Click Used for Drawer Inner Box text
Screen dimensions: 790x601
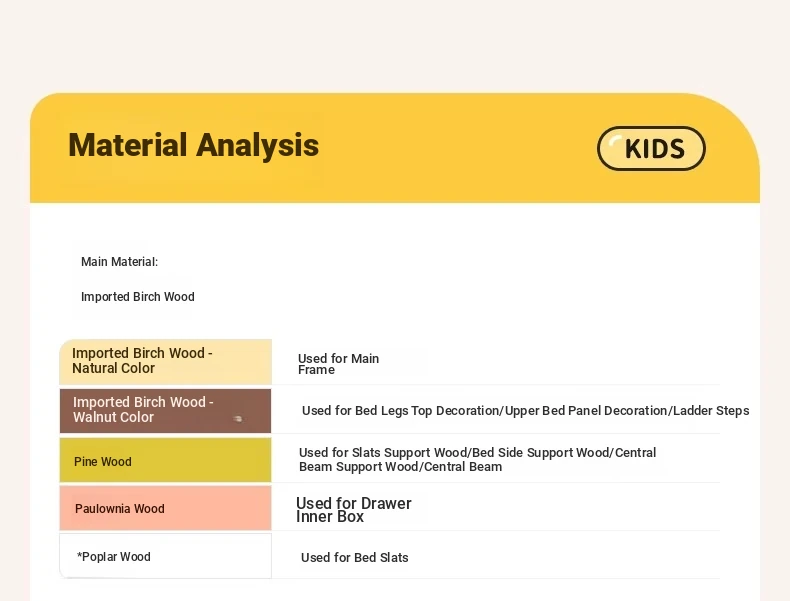pyautogui.click(x=354, y=510)
